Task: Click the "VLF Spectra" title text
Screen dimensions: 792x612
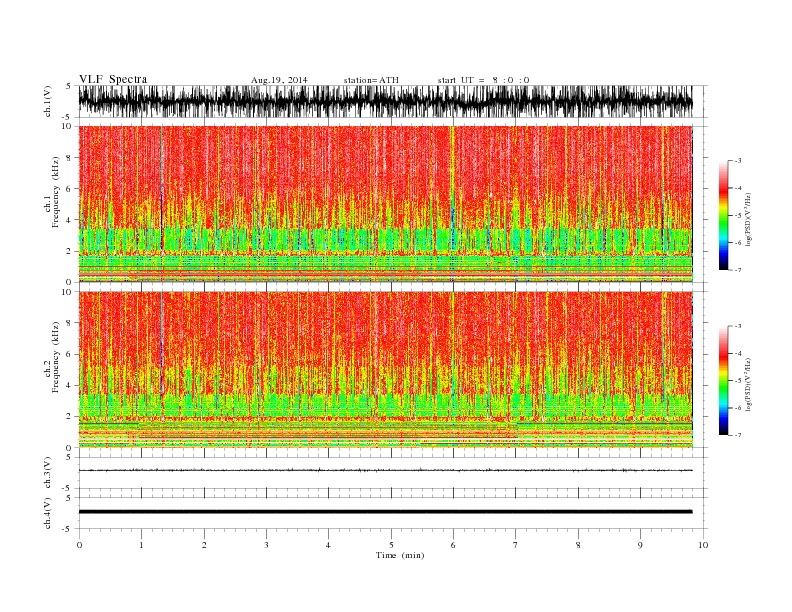Action: (113, 79)
